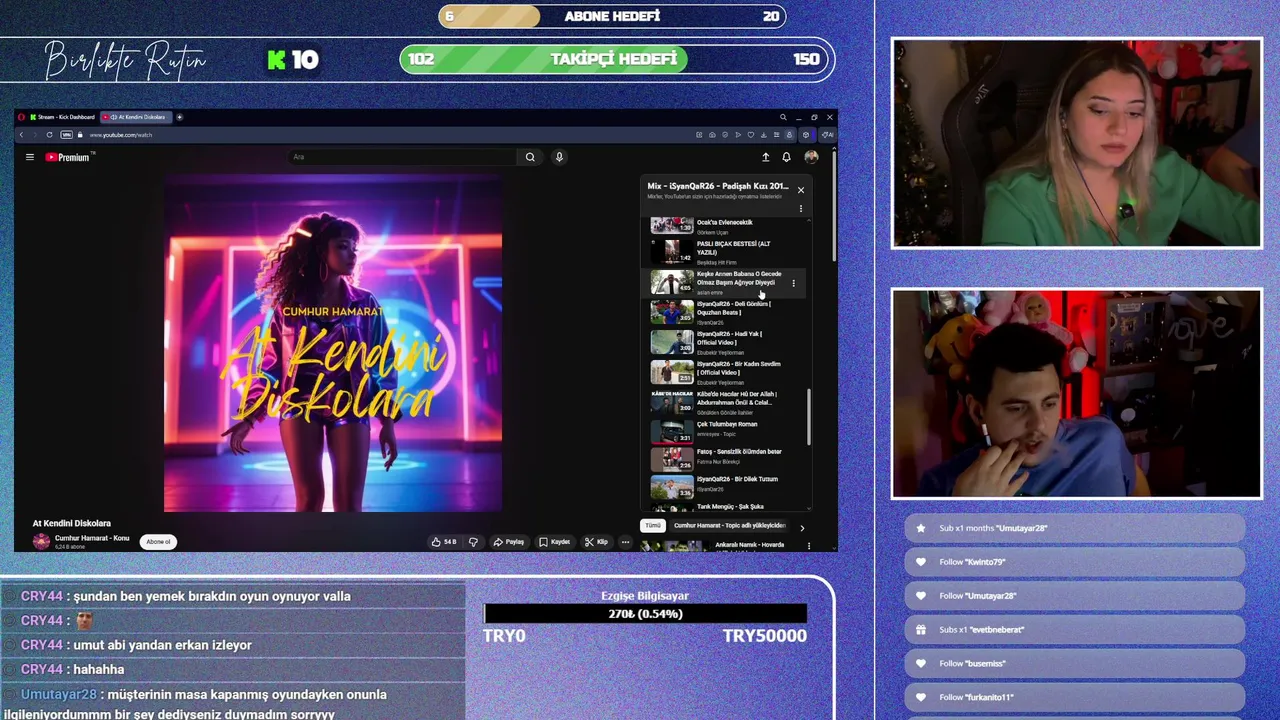This screenshot has width=1280, height=720.
Task: Like the video with thumbs up 54 B
Action: click(444, 542)
